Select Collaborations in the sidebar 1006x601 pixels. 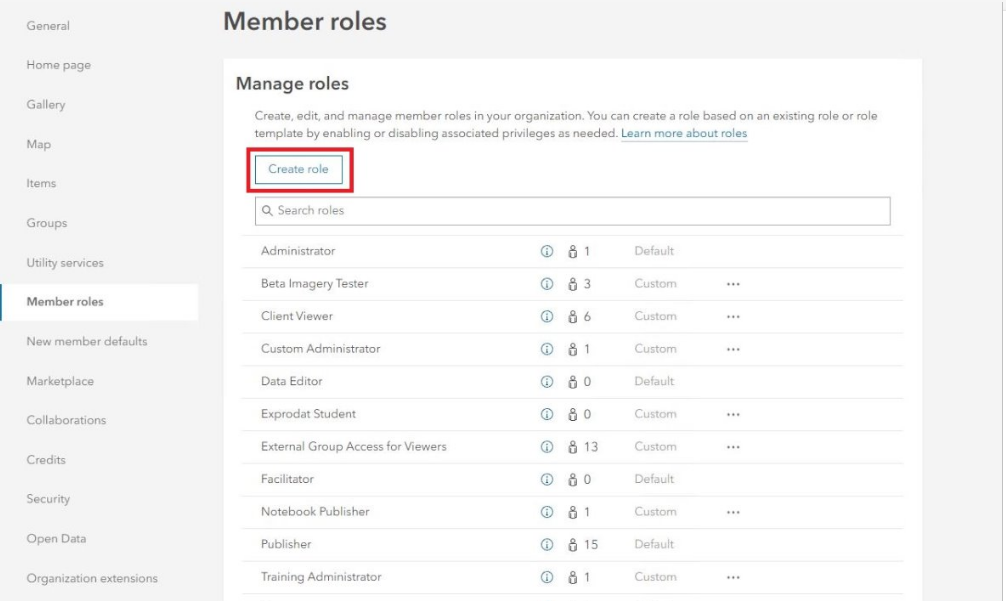tap(66, 420)
